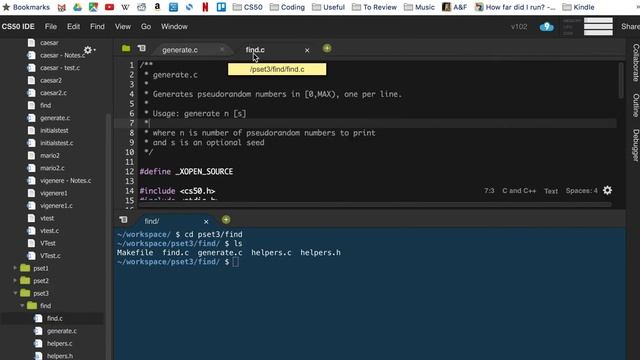This screenshot has width=640, height=360.
Task: Open the Window menu
Action: point(174,27)
